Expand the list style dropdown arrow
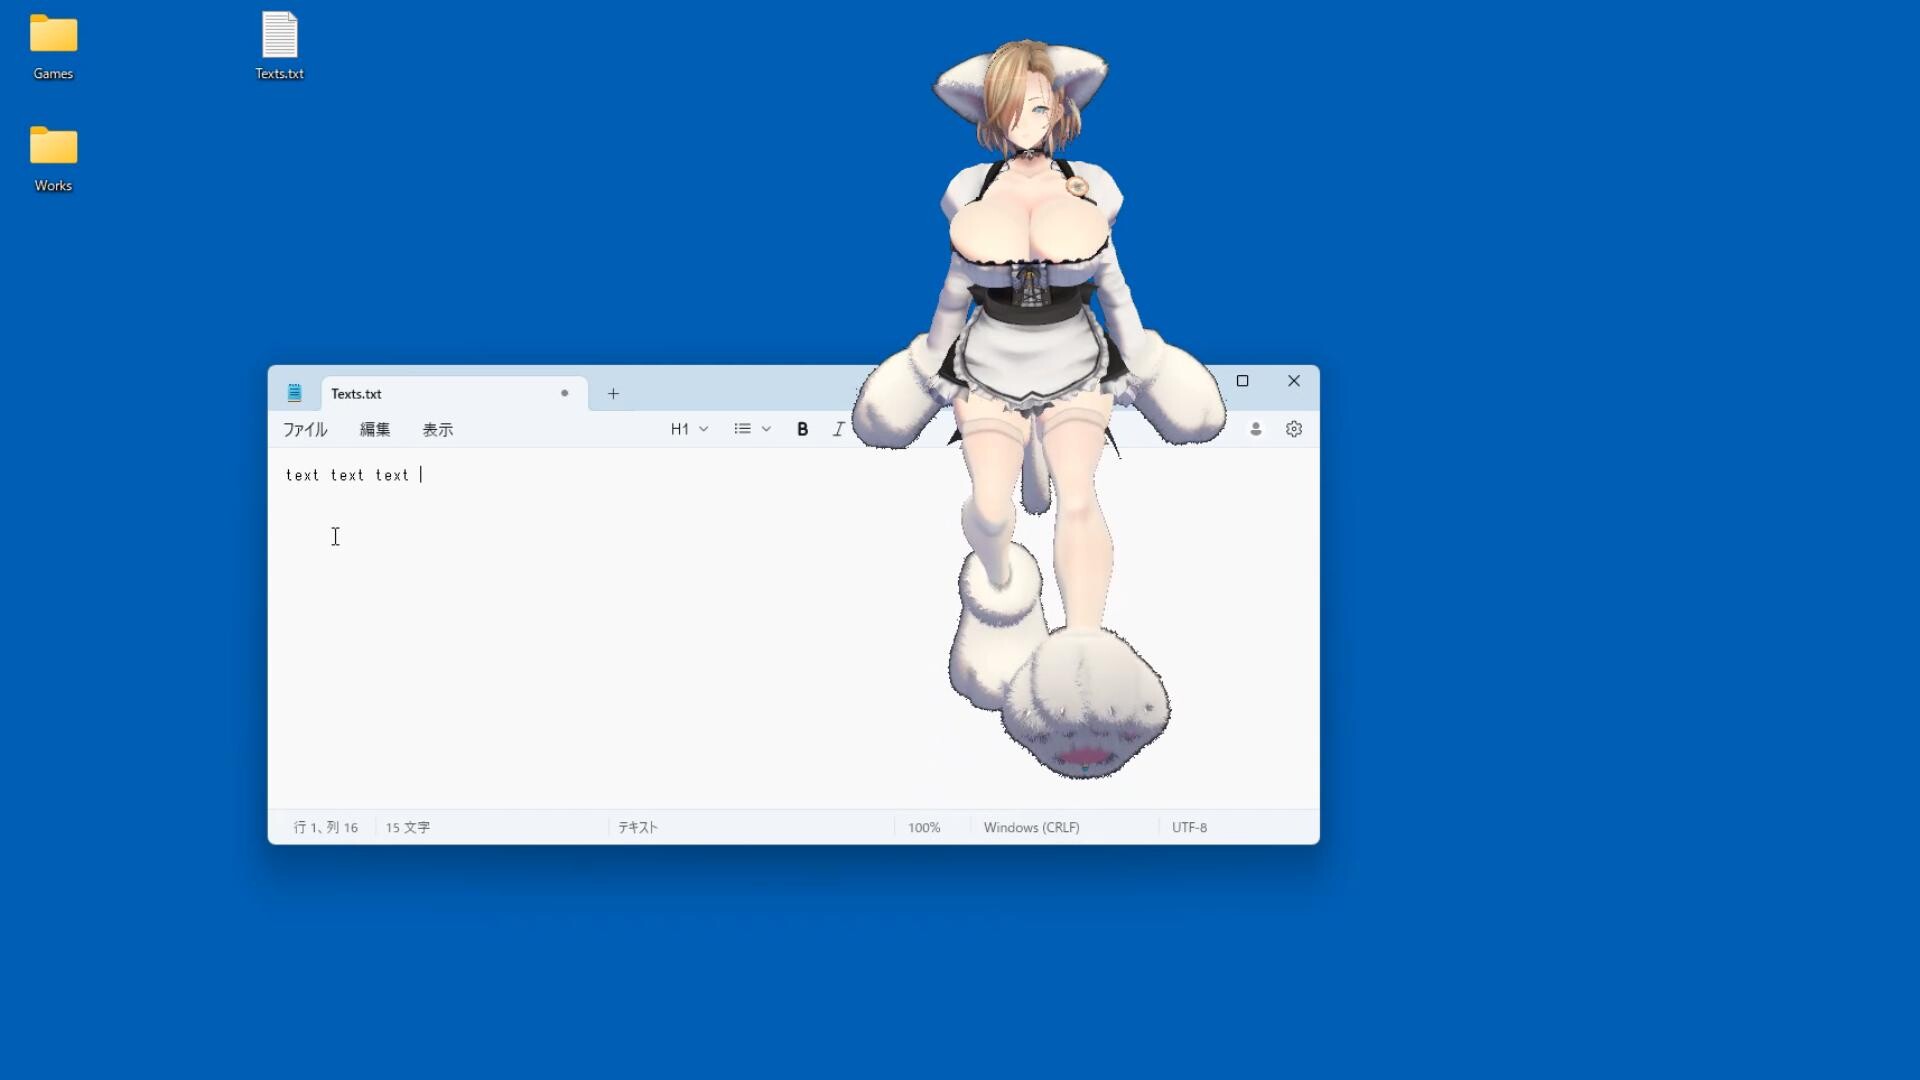Viewport: 1920px width, 1080px height. pos(766,428)
